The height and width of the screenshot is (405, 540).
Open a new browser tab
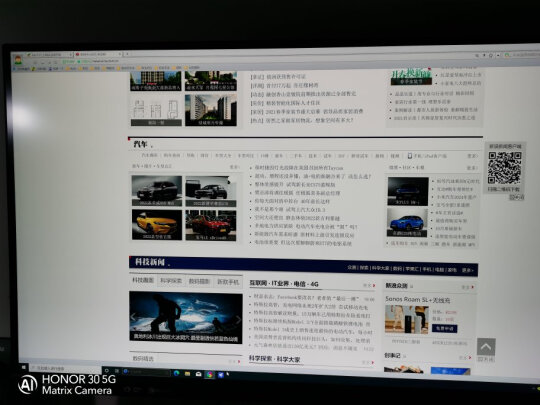click(x=127, y=54)
